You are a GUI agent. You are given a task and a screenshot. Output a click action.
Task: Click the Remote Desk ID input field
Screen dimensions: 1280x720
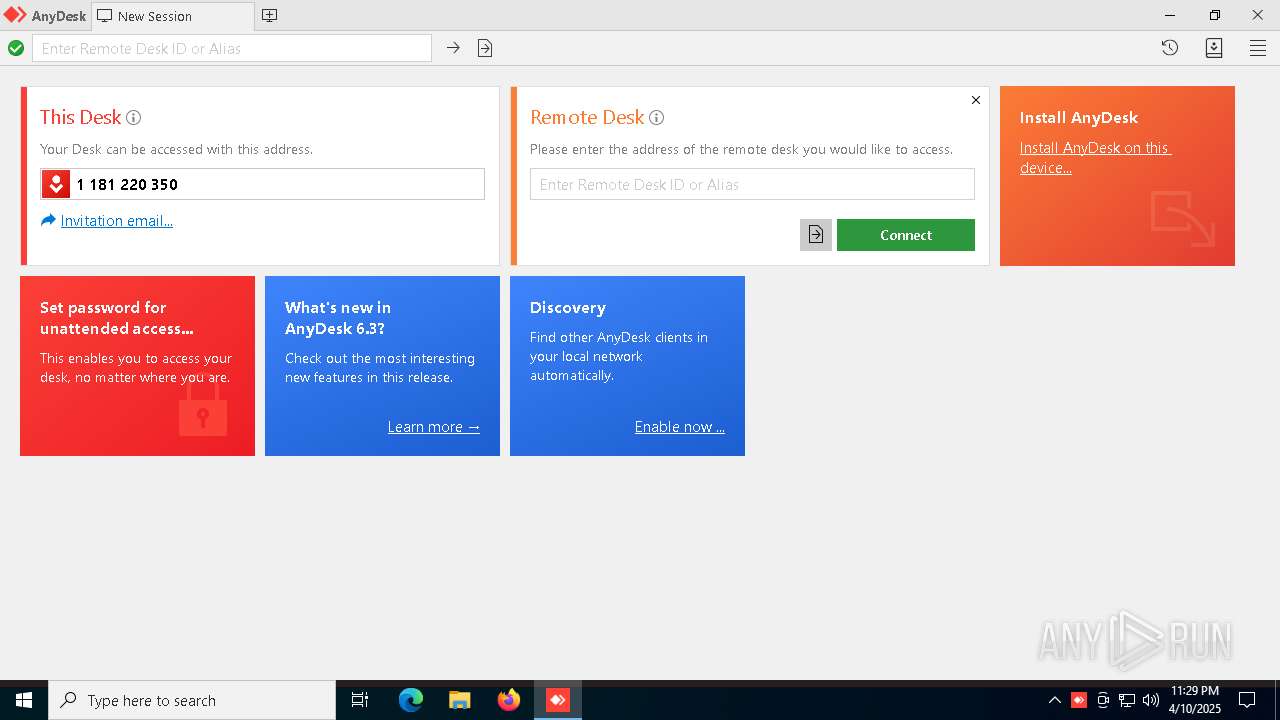pos(752,184)
